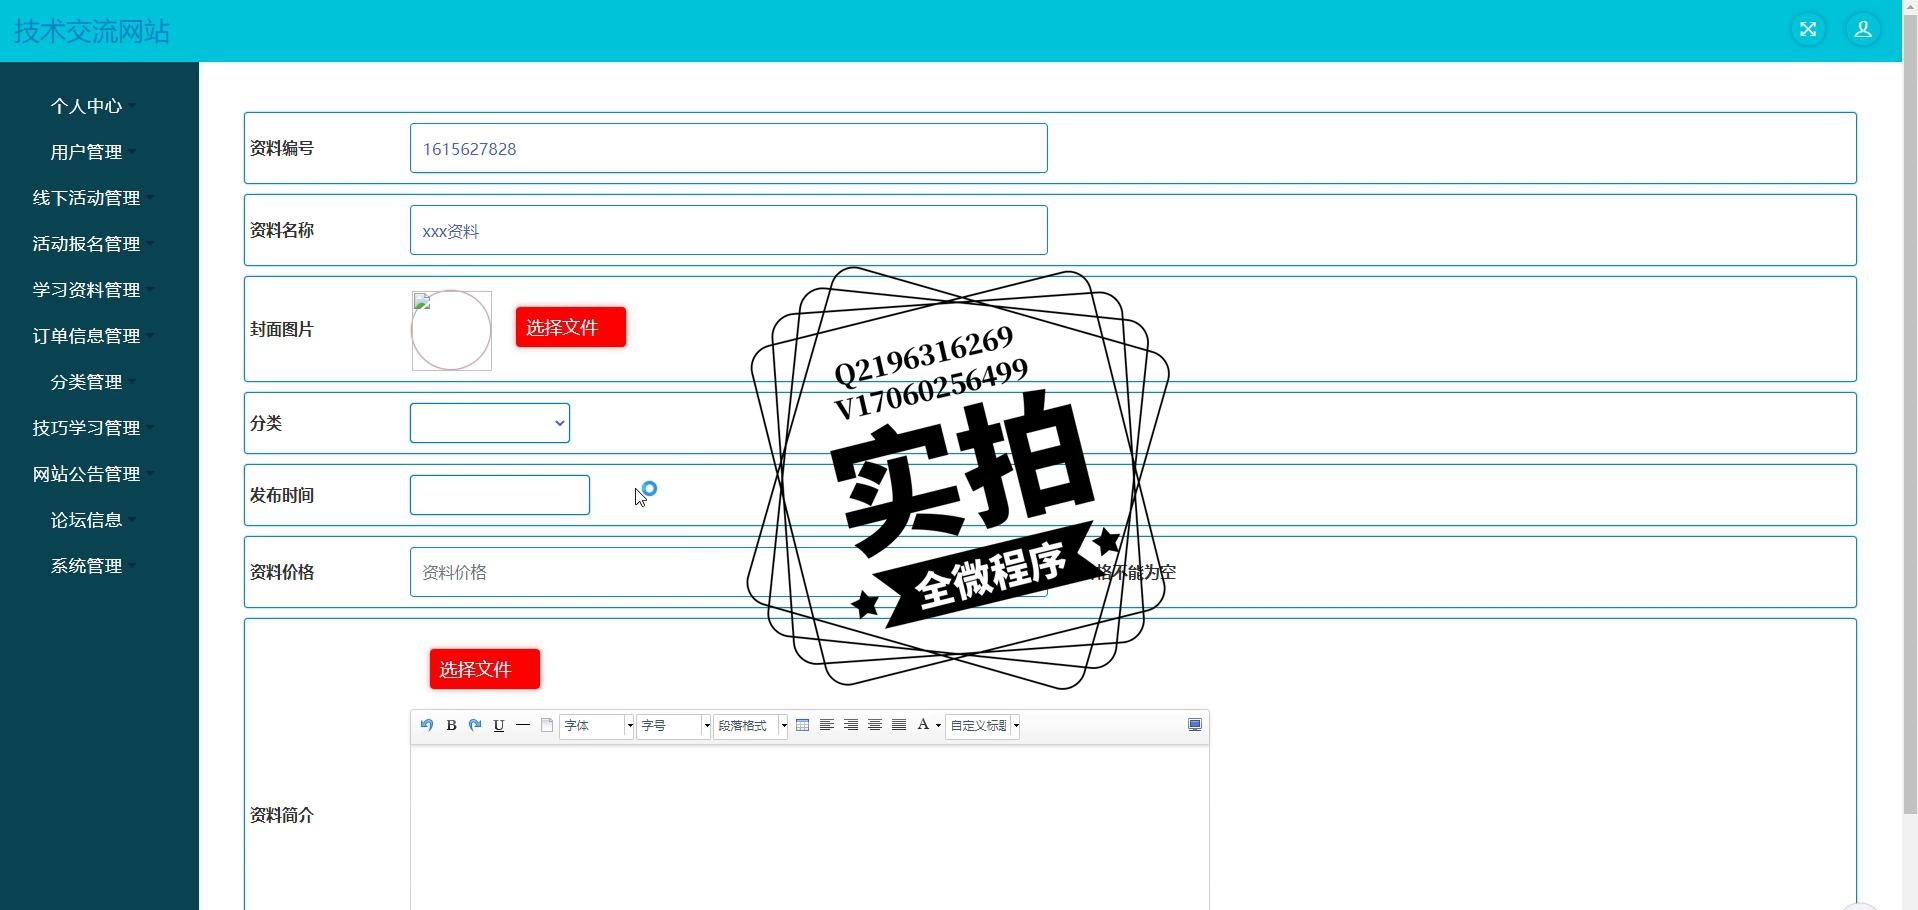Image resolution: width=1918 pixels, height=910 pixels.
Task: Center align text in editor
Action: point(875,725)
